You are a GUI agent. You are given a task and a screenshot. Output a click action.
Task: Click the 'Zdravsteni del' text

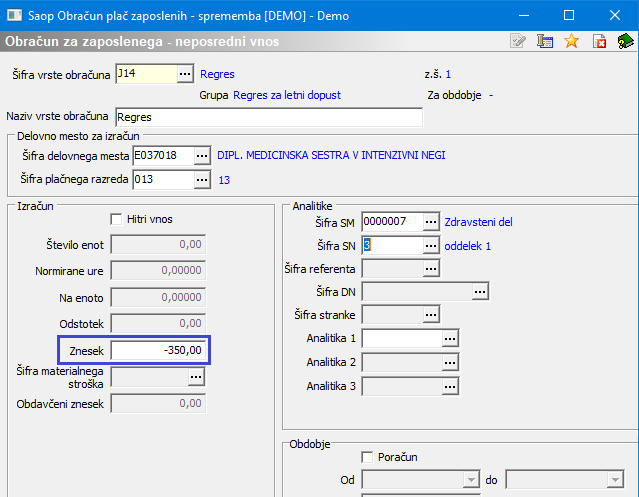tap(478, 222)
